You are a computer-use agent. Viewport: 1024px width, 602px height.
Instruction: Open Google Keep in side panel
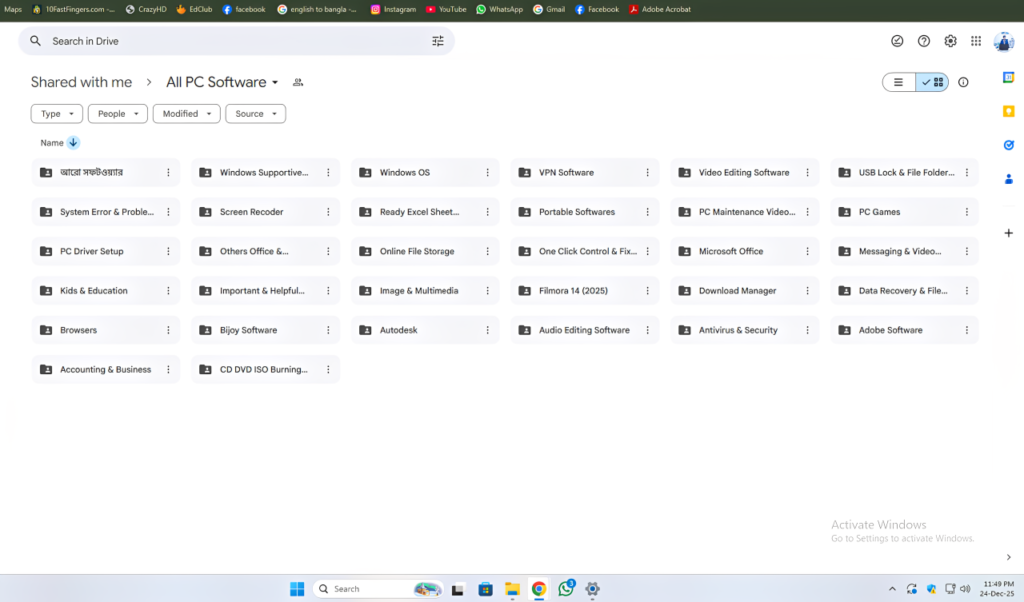point(1009,111)
